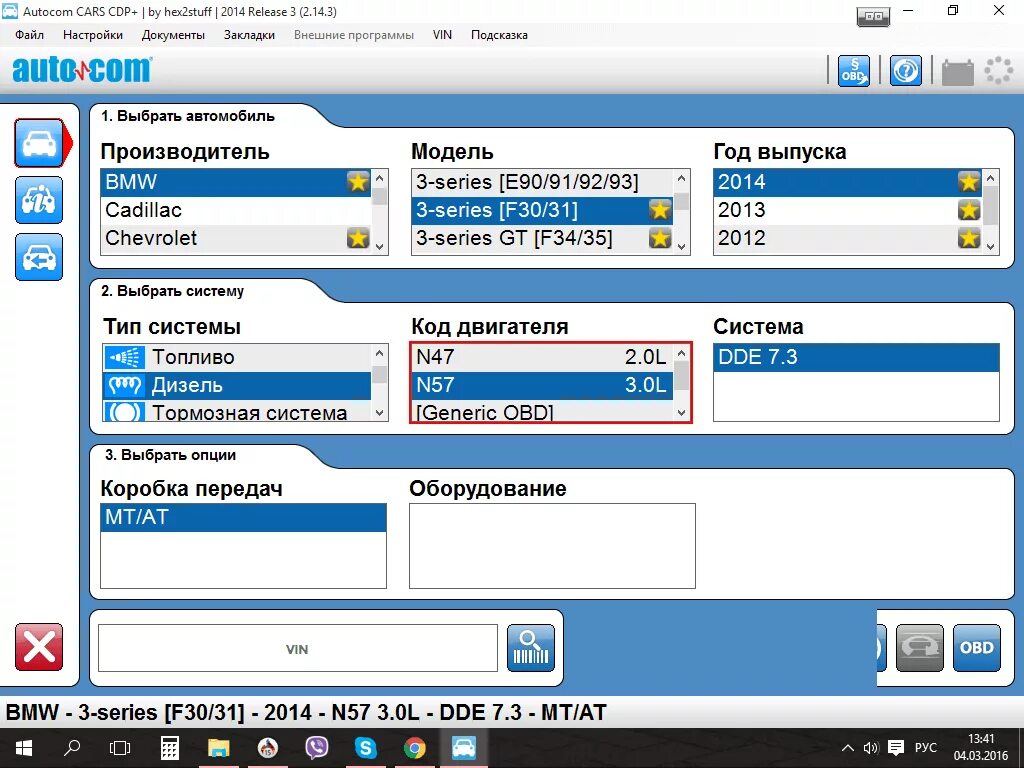Select the vehicle selection car icon in sidebar

[39, 142]
